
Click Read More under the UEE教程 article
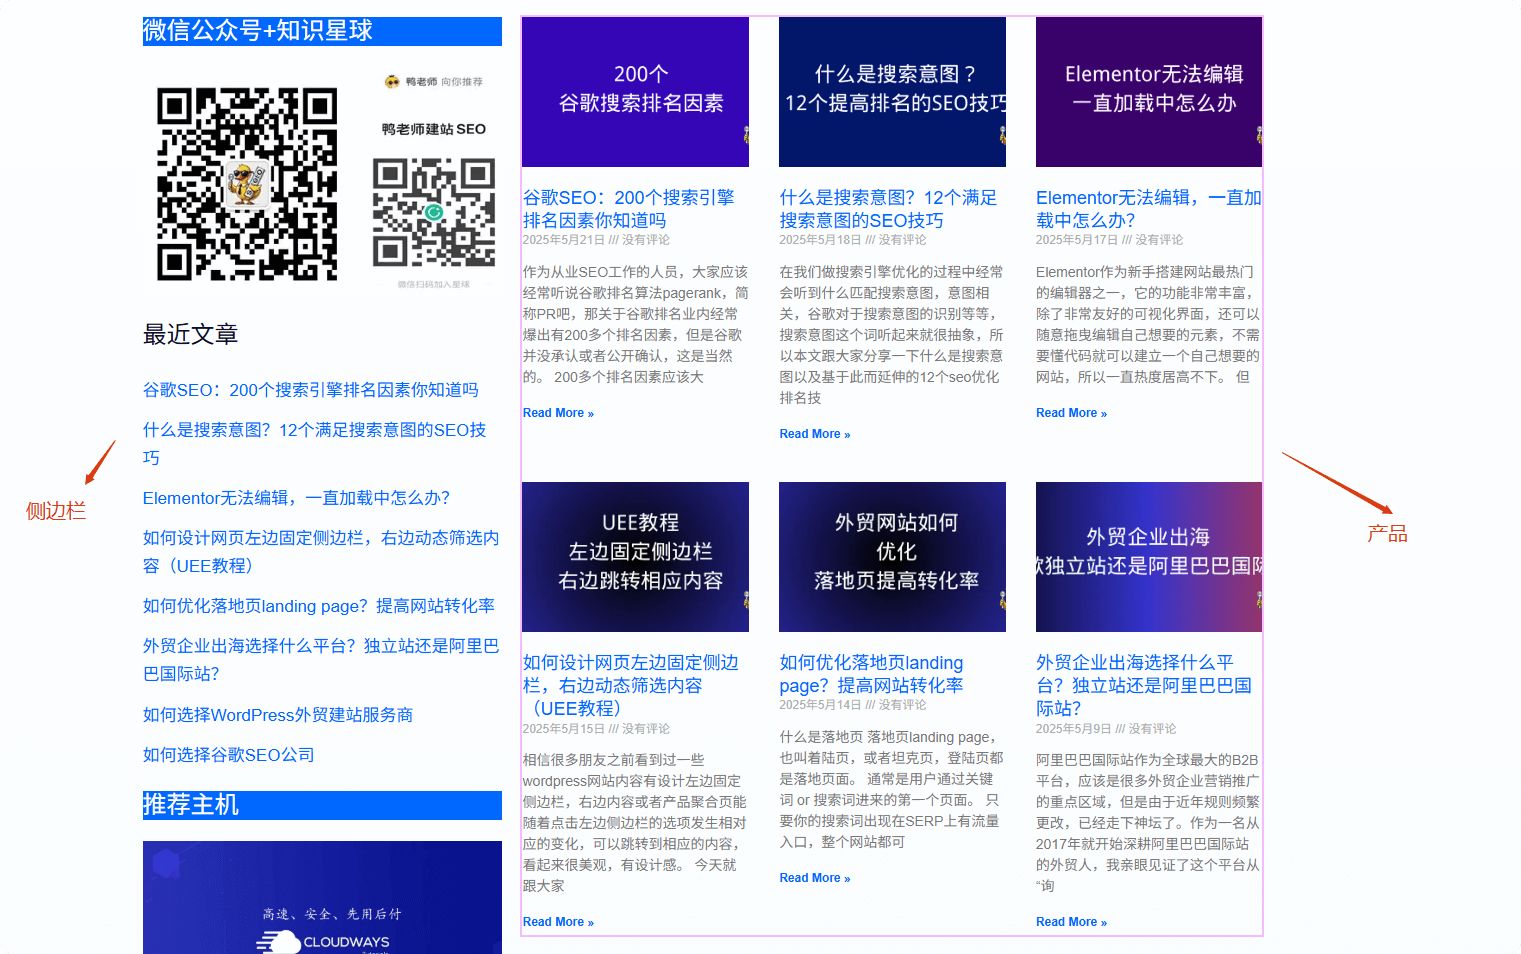(558, 921)
